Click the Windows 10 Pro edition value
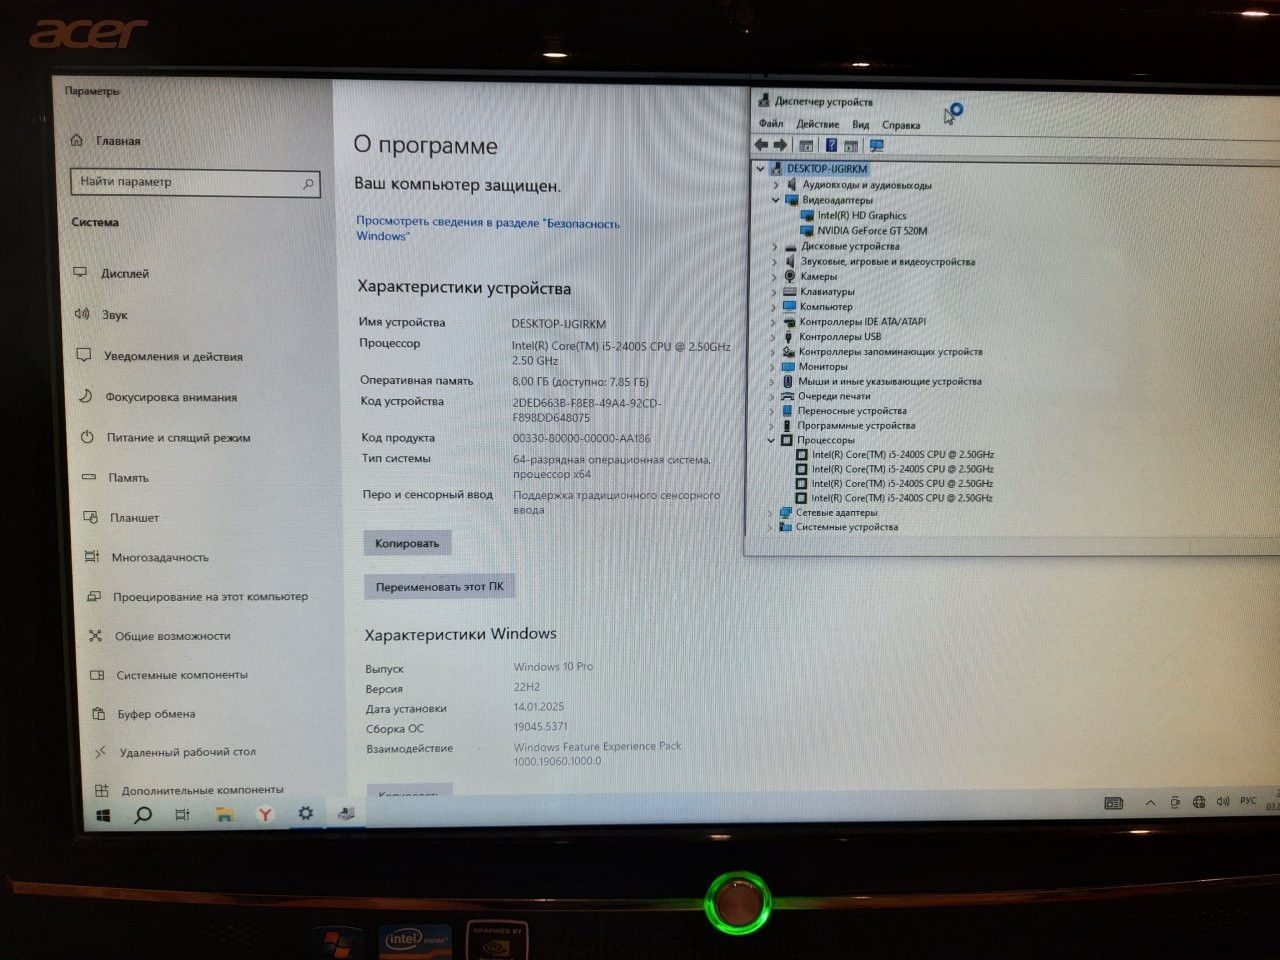1280x960 pixels. point(553,667)
